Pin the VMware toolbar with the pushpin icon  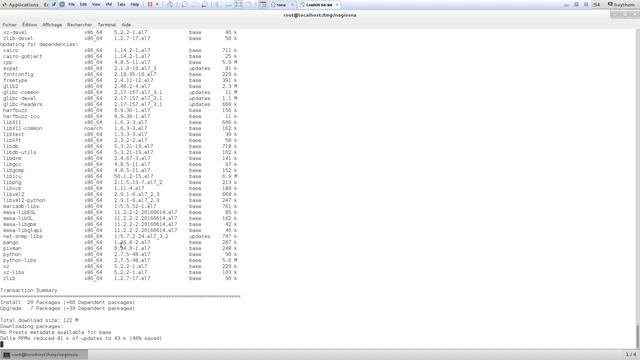tap(54, 4)
